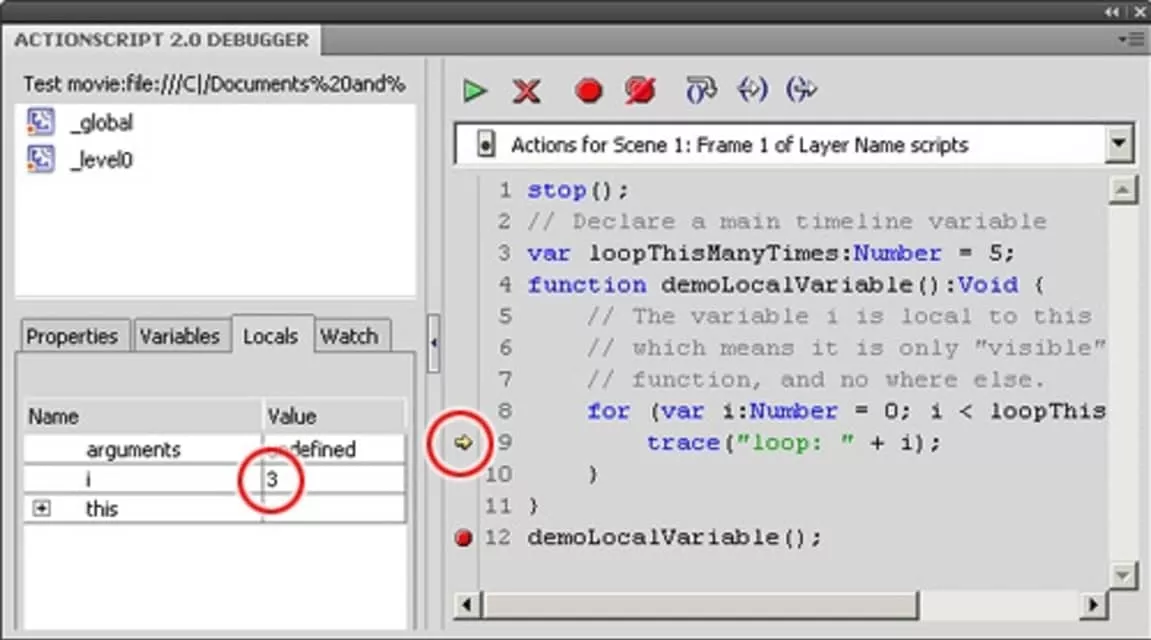
Task: Remove the breakpoint on line 12
Action: coord(463,538)
